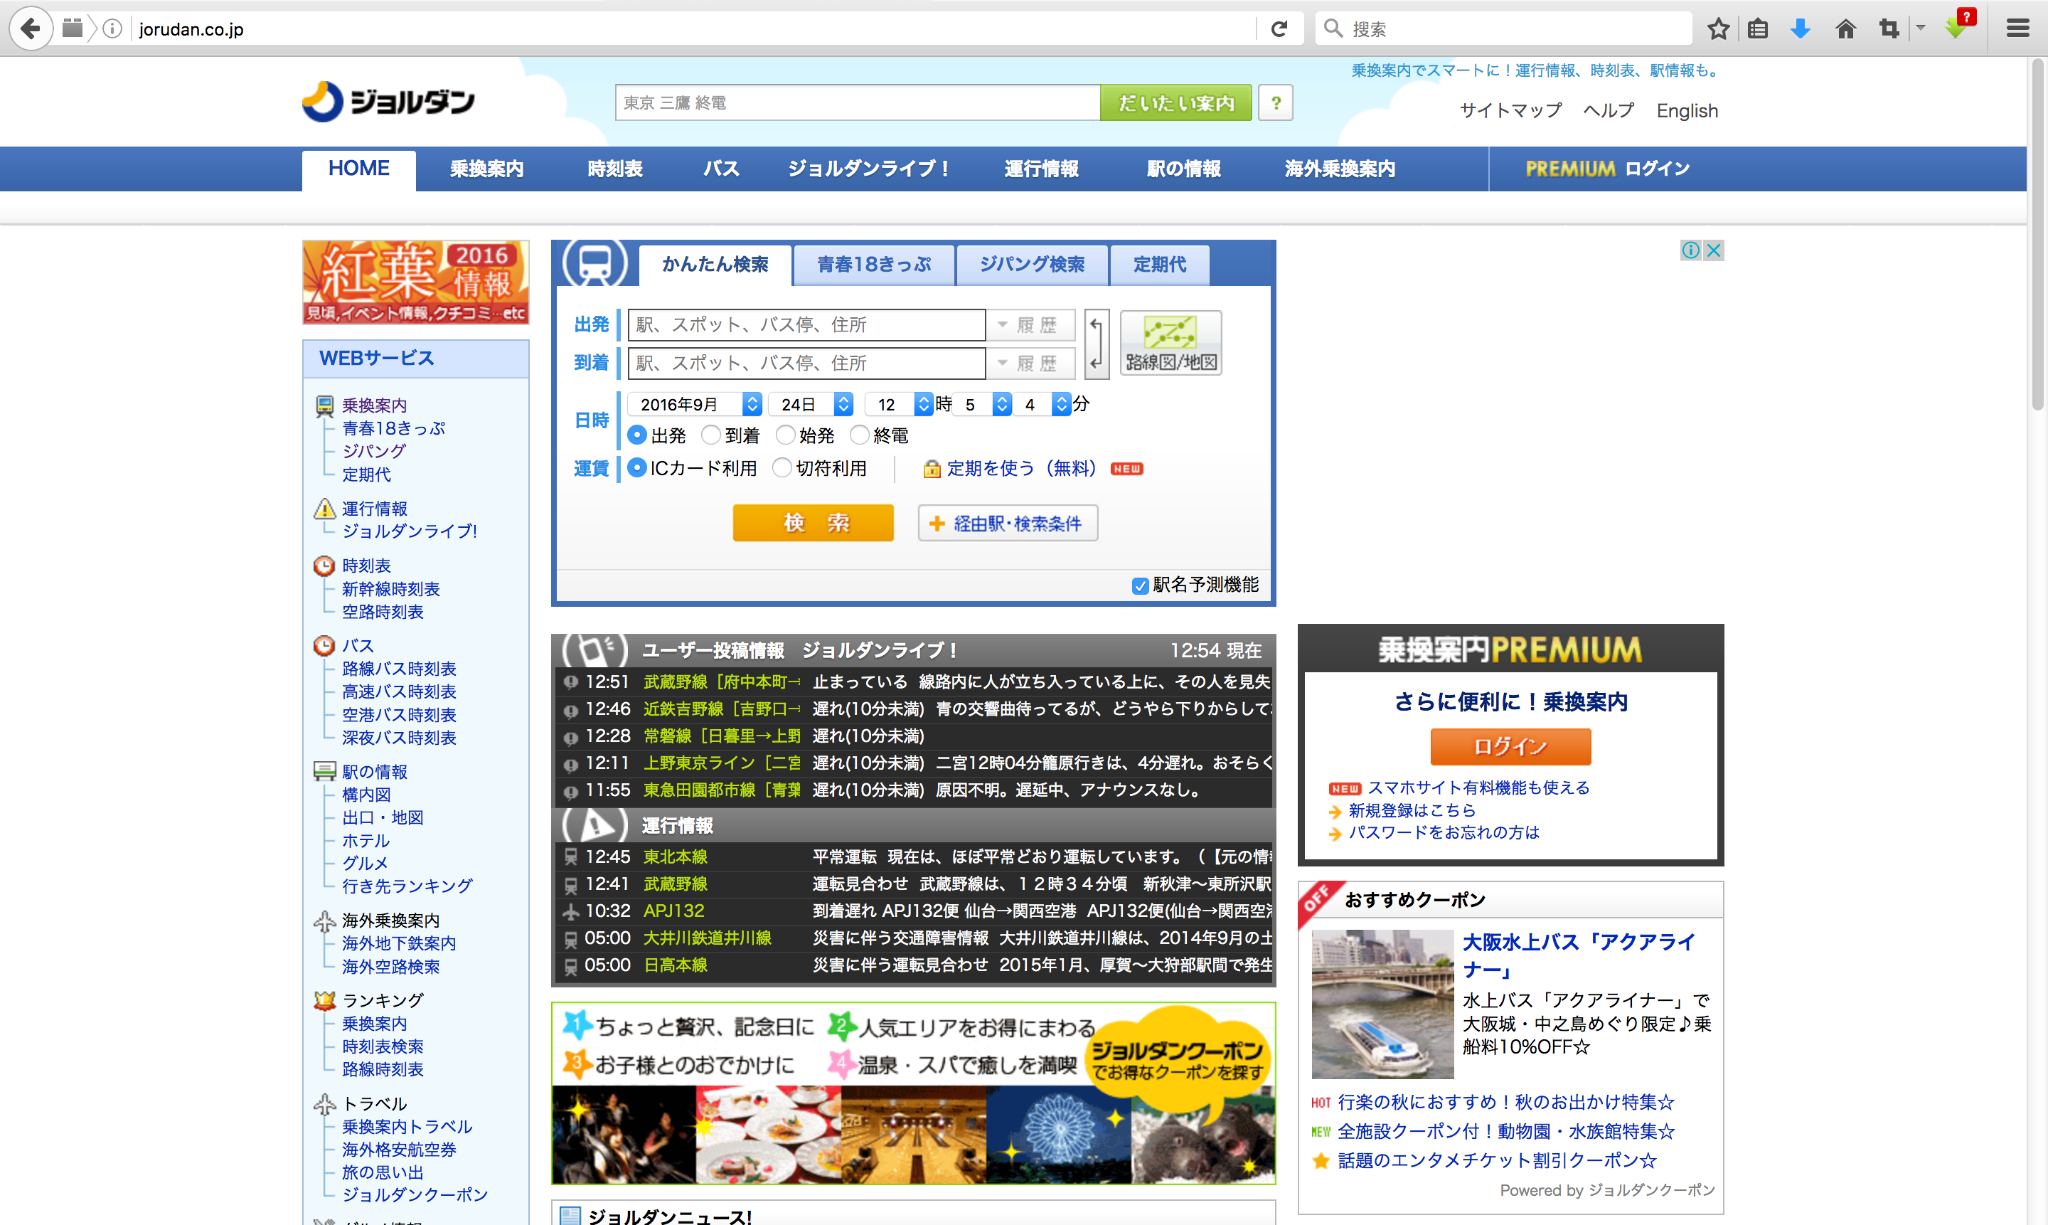Image resolution: width=2048 pixels, height=1225 pixels.
Task: Open the departure 履歴 history dropdown
Action: click(x=1031, y=325)
